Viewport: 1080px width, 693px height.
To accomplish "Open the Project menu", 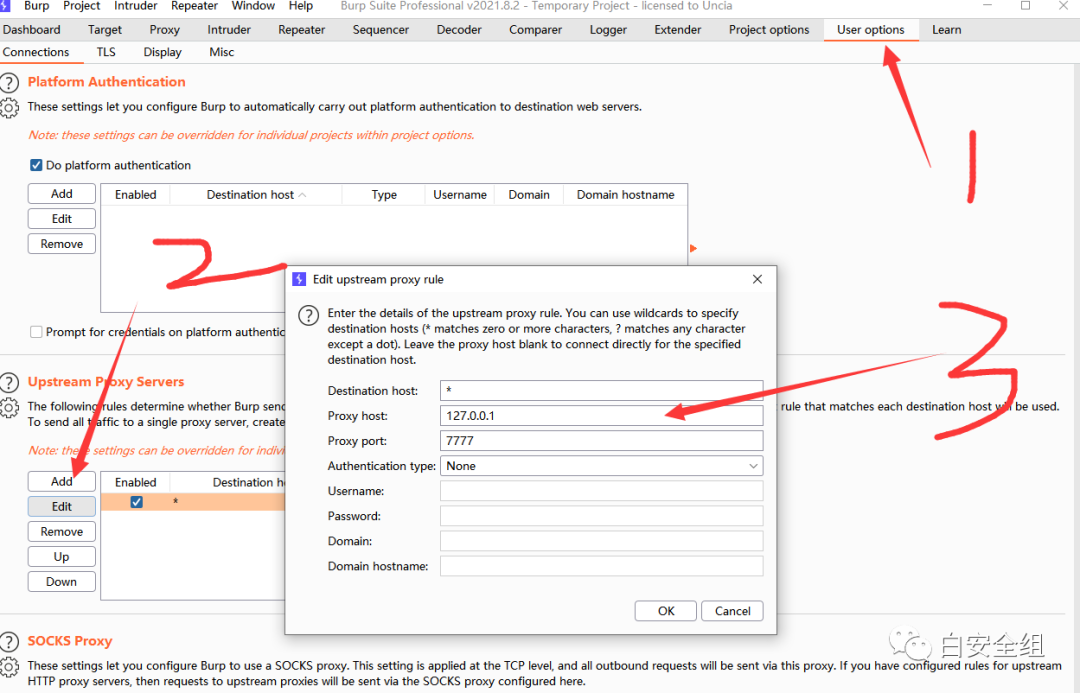I will [x=81, y=6].
